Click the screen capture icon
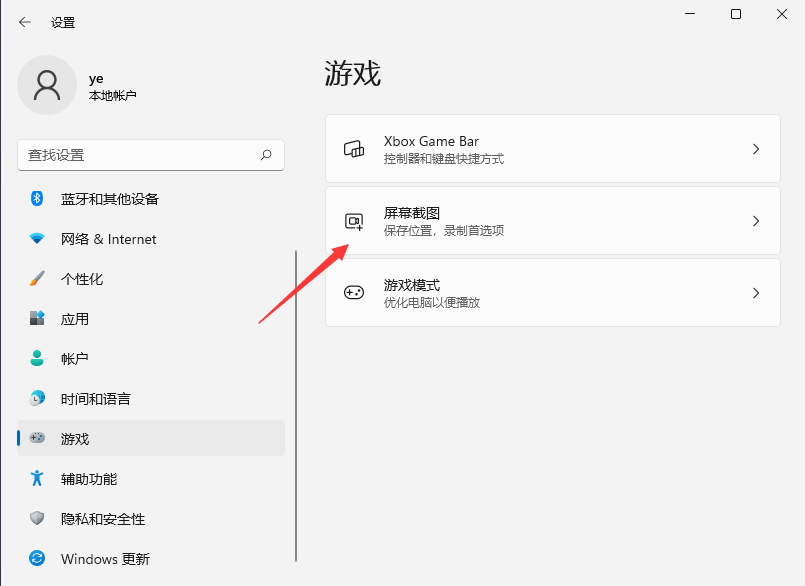 [x=354, y=221]
